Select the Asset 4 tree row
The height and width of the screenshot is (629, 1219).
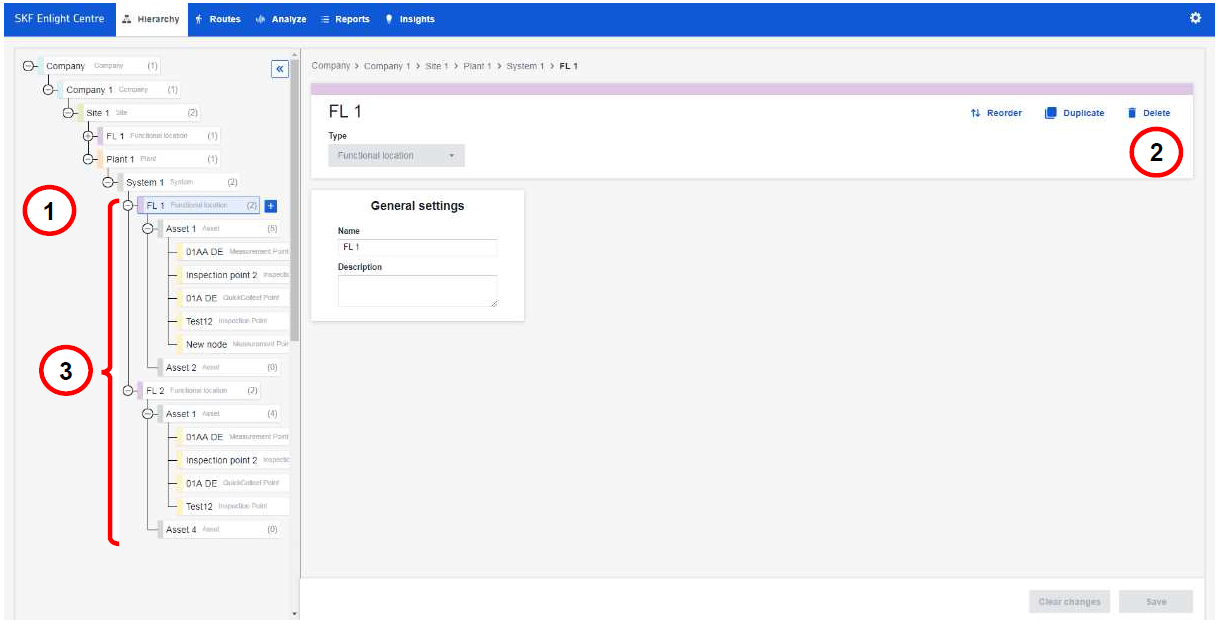pos(219,530)
